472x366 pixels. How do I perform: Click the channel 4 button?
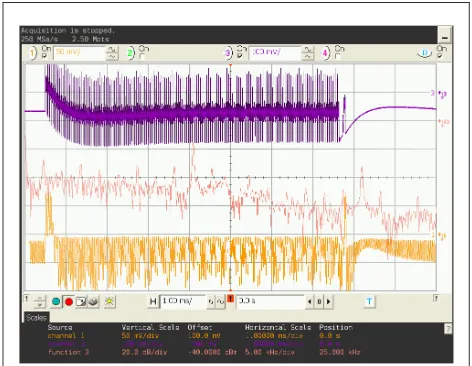325,53
